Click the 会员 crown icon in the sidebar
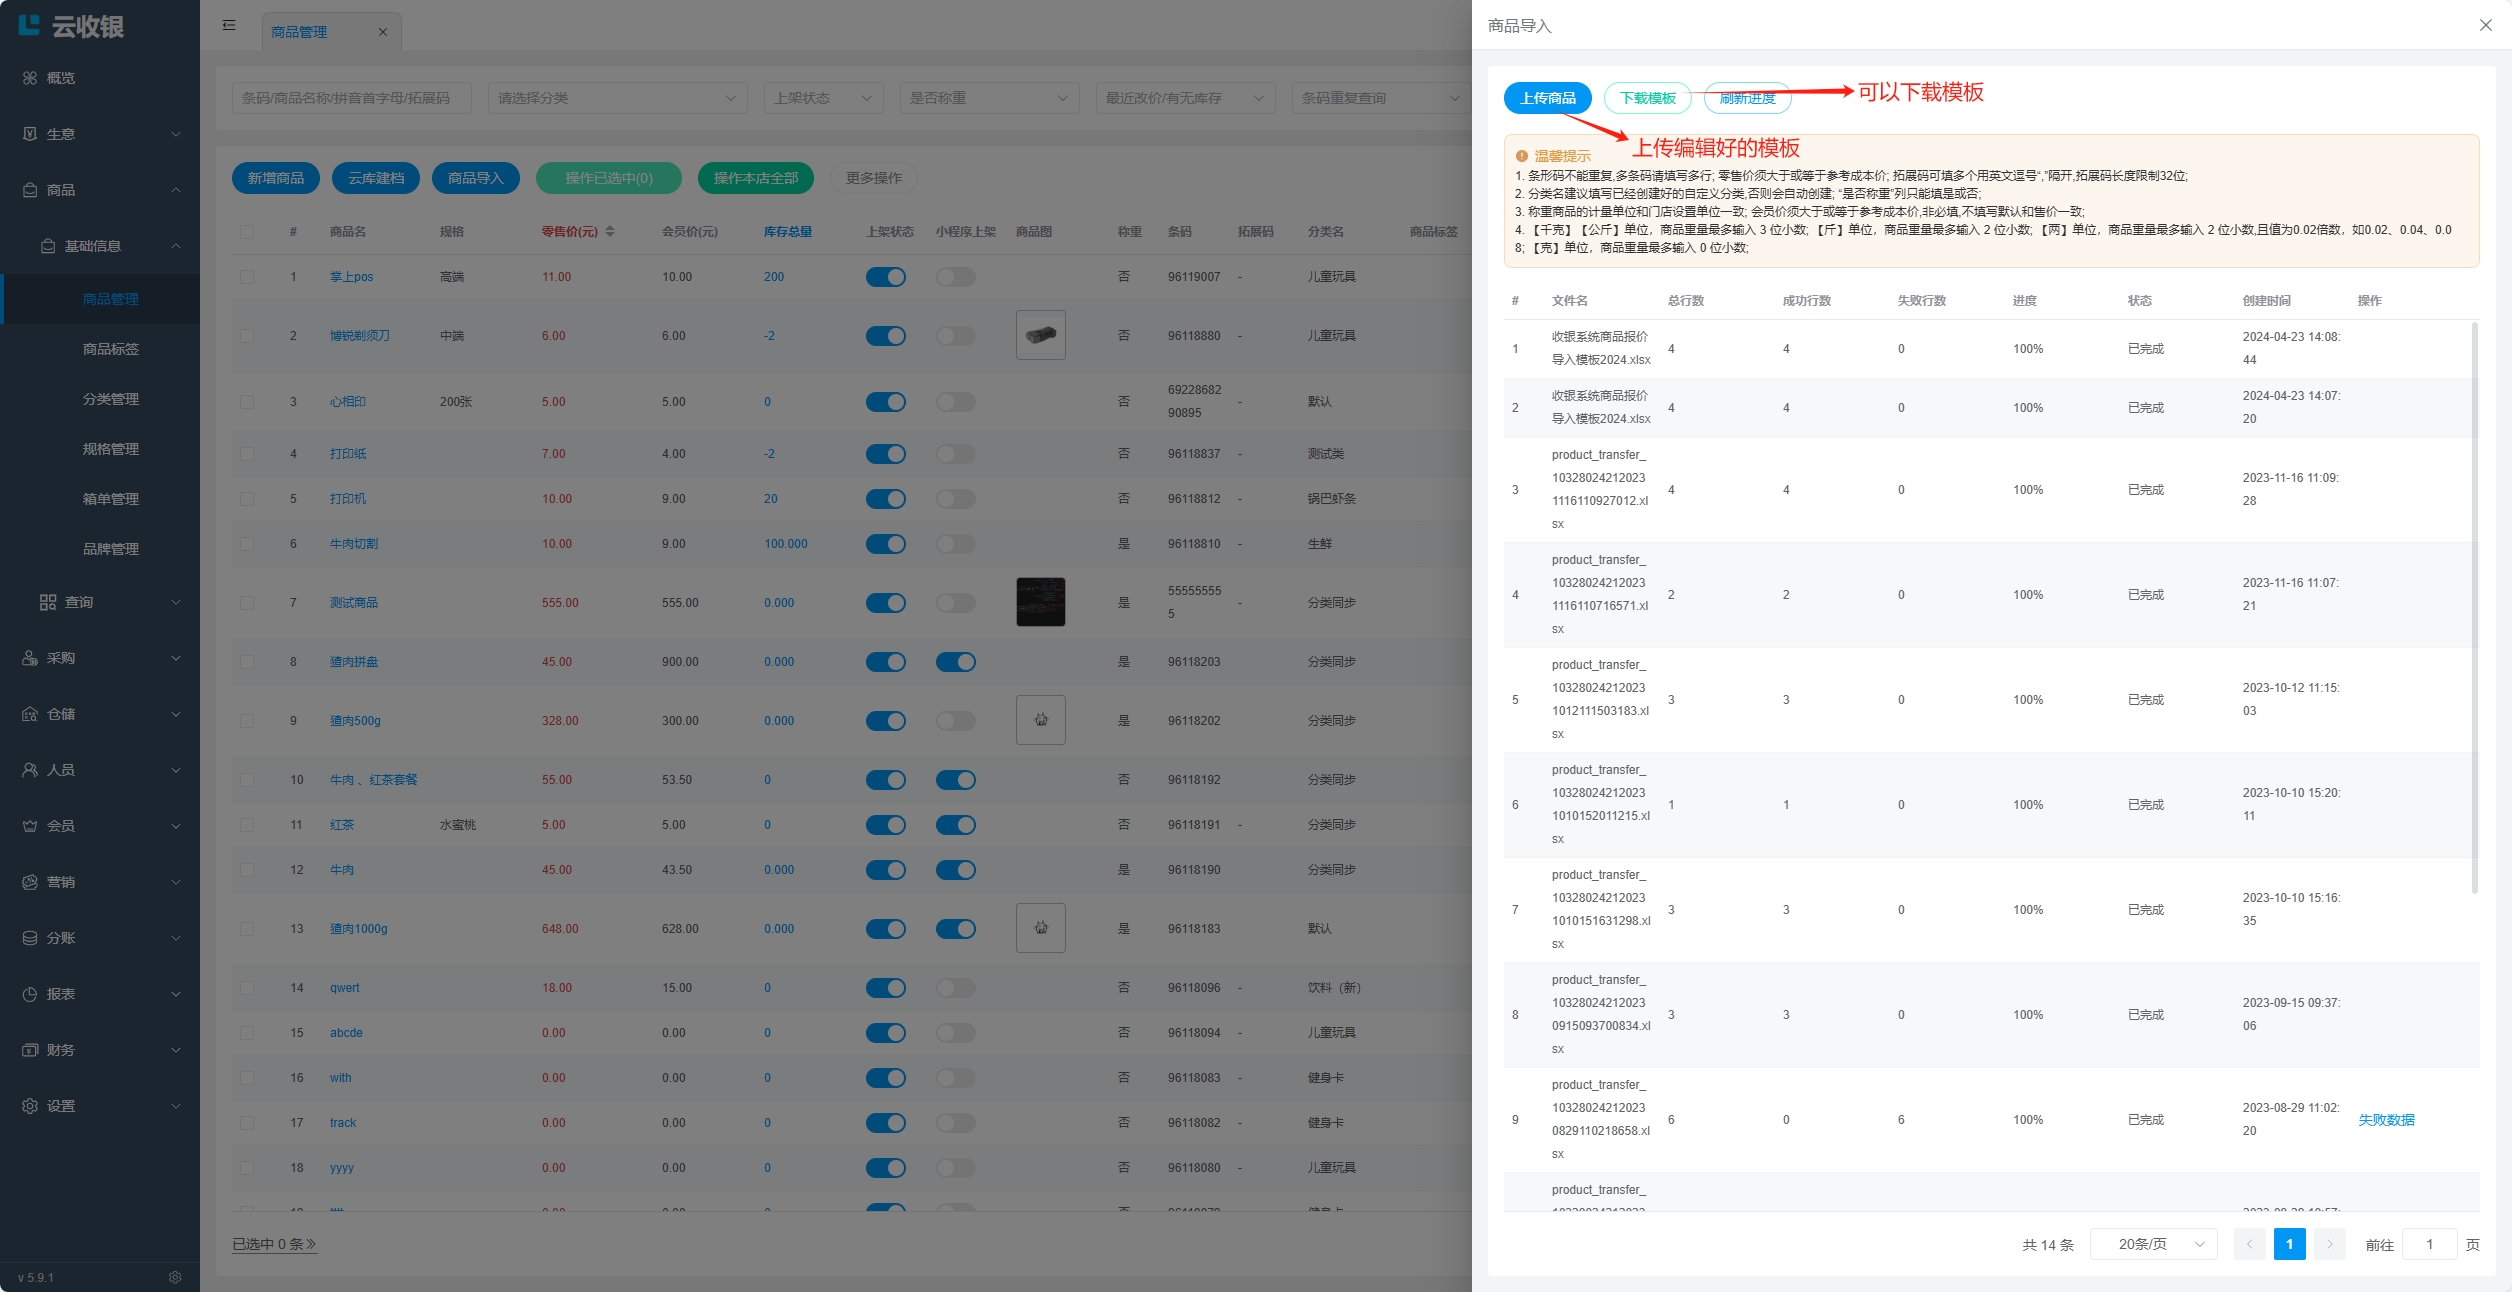This screenshot has width=2512, height=1292. (x=30, y=826)
